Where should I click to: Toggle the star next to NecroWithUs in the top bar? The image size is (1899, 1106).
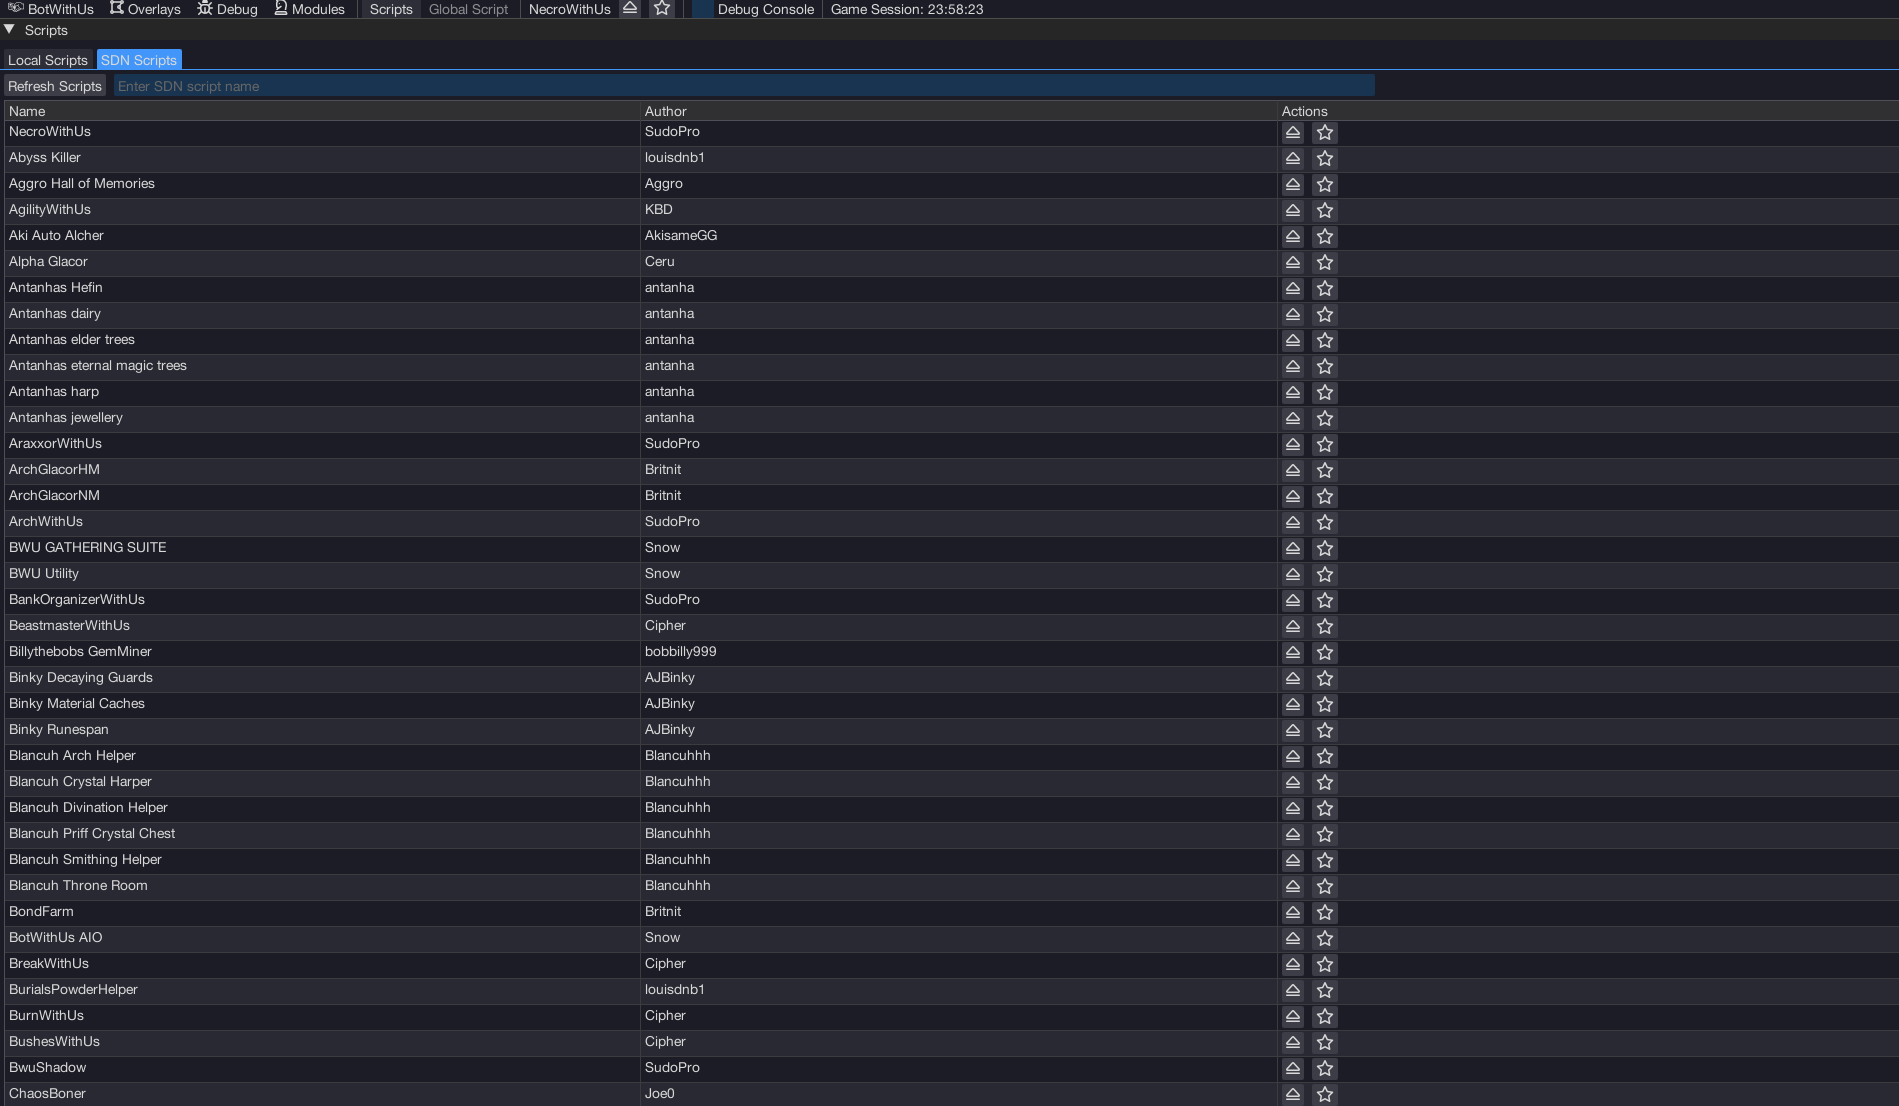tap(662, 9)
